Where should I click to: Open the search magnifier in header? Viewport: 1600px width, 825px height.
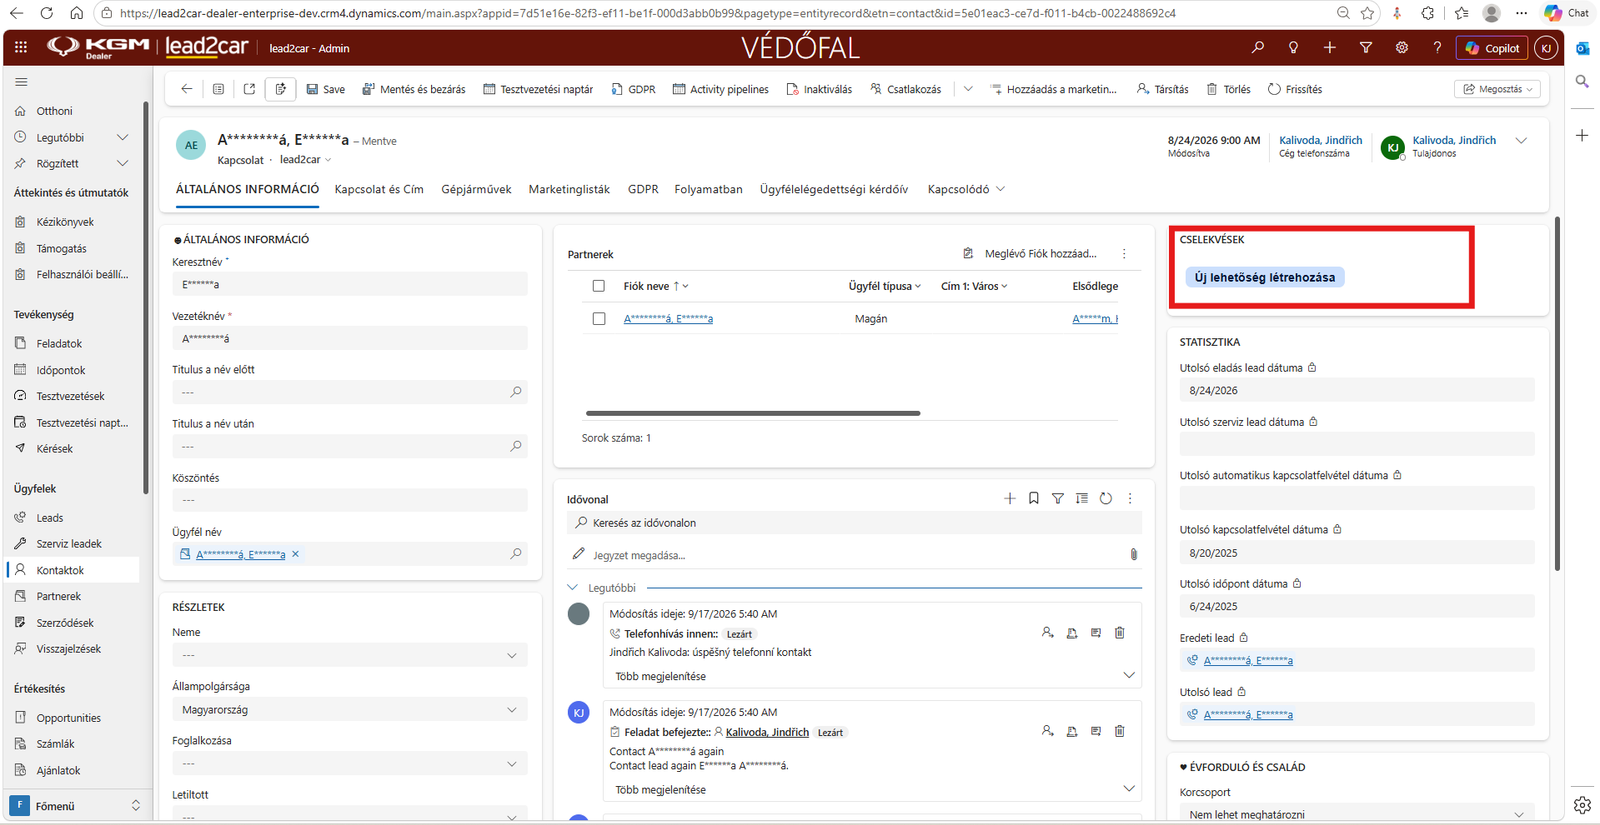click(x=1257, y=48)
